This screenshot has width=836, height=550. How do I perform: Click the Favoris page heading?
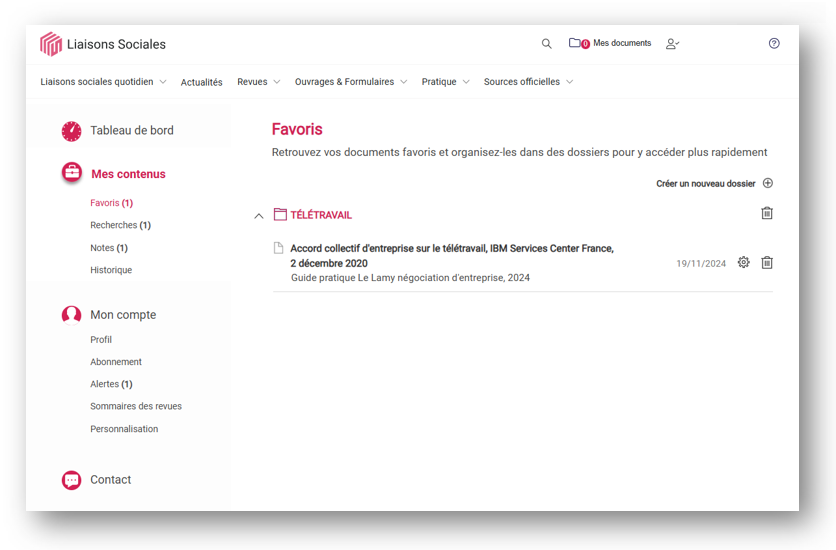[x=297, y=130]
